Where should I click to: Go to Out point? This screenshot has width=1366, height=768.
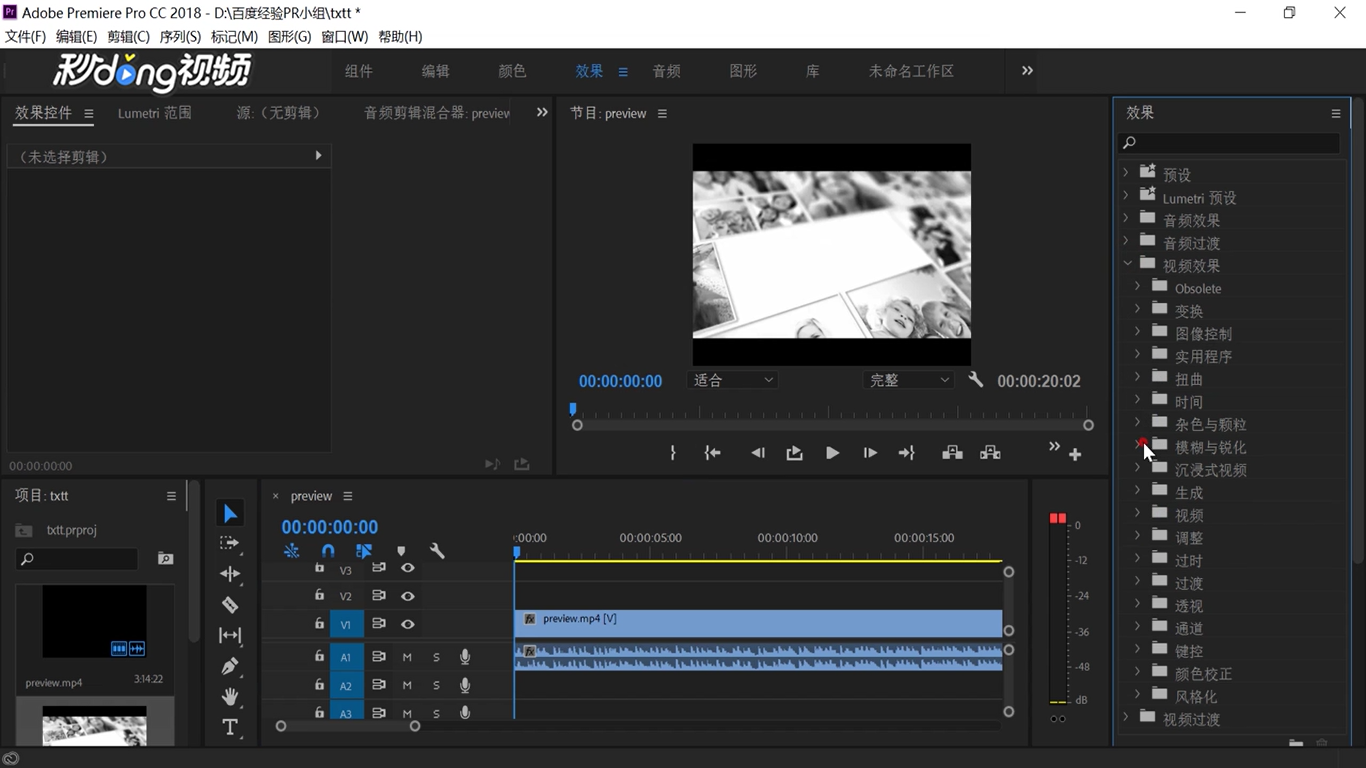[907, 453]
